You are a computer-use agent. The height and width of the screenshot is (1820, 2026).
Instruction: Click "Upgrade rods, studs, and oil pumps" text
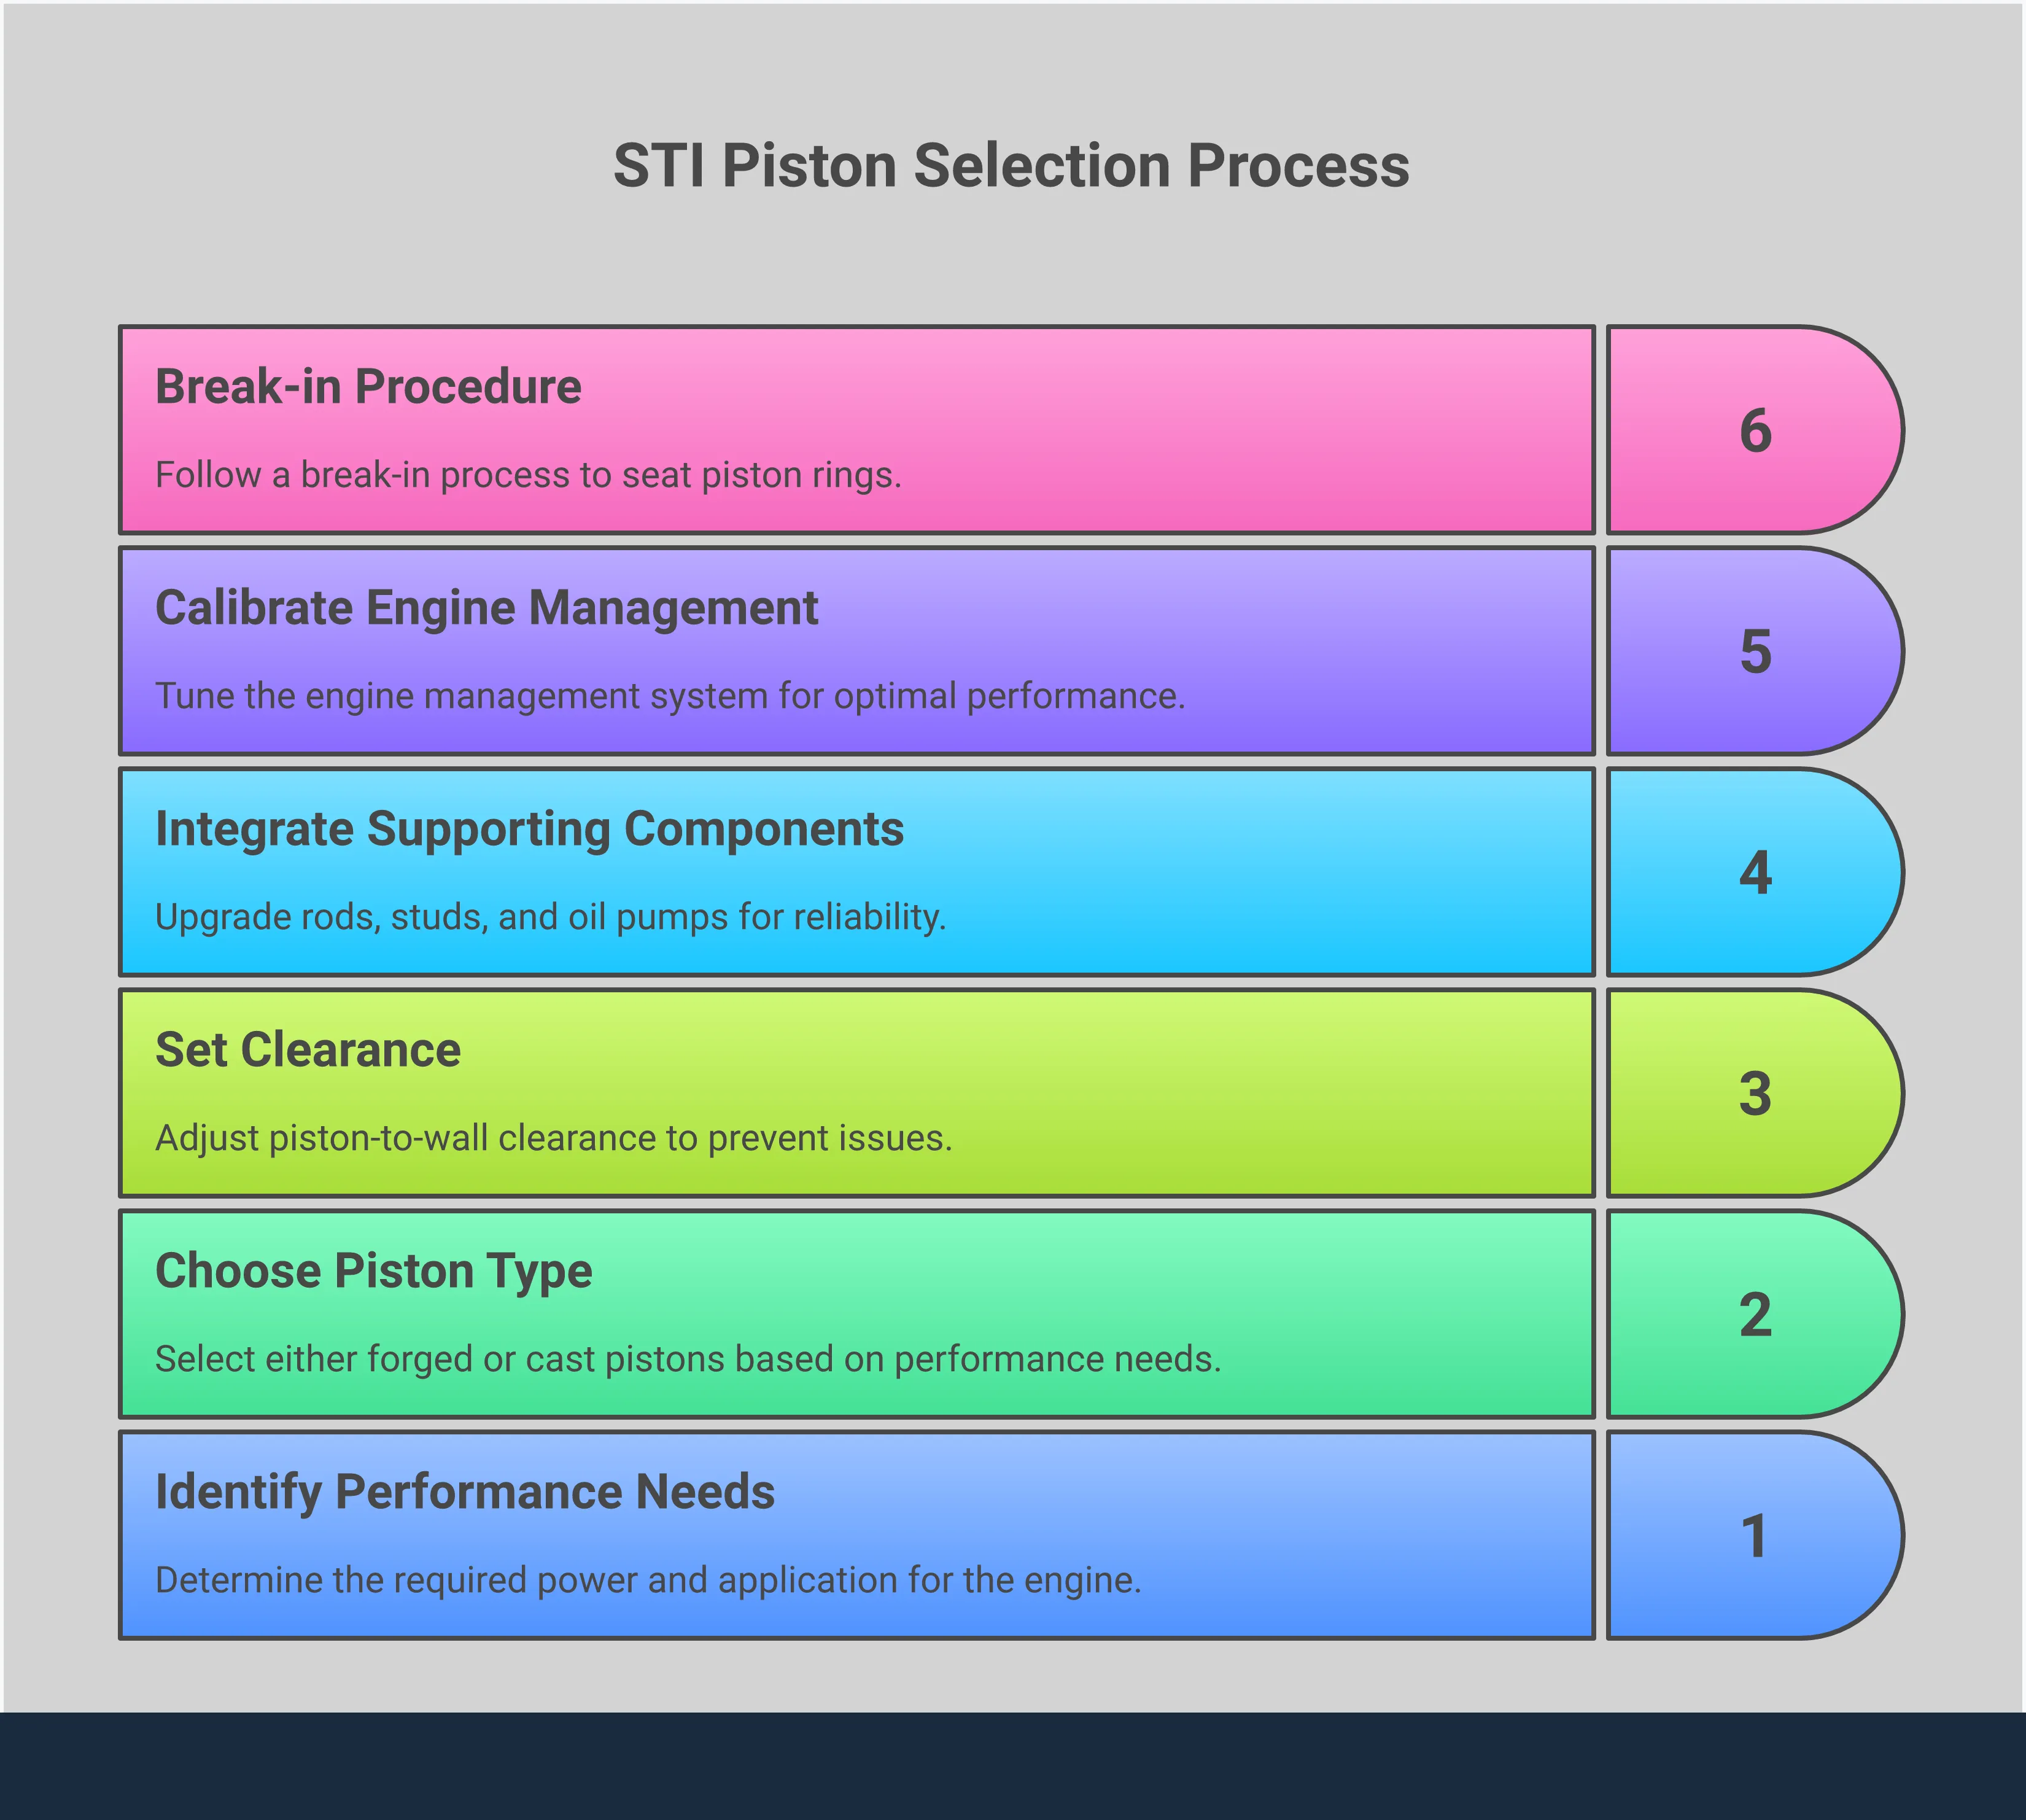pos(550,917)
